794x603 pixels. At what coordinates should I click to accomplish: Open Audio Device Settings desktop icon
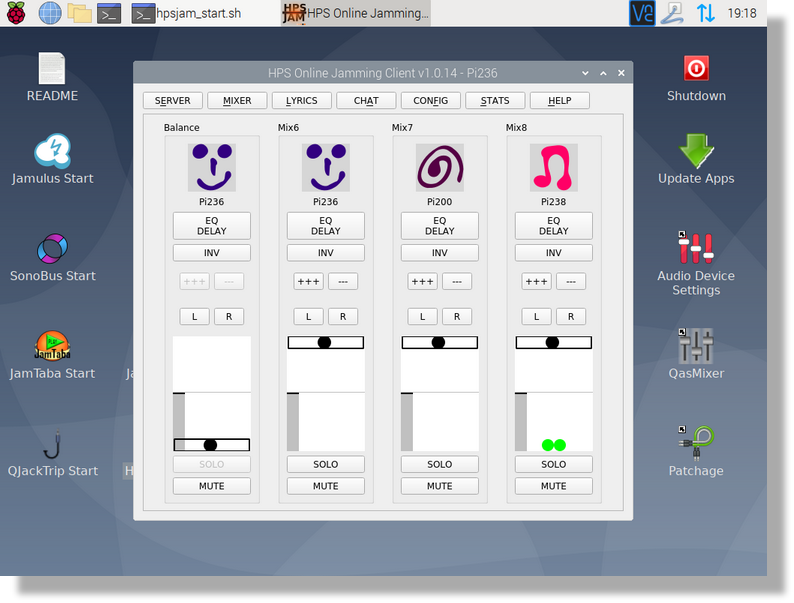696,263
